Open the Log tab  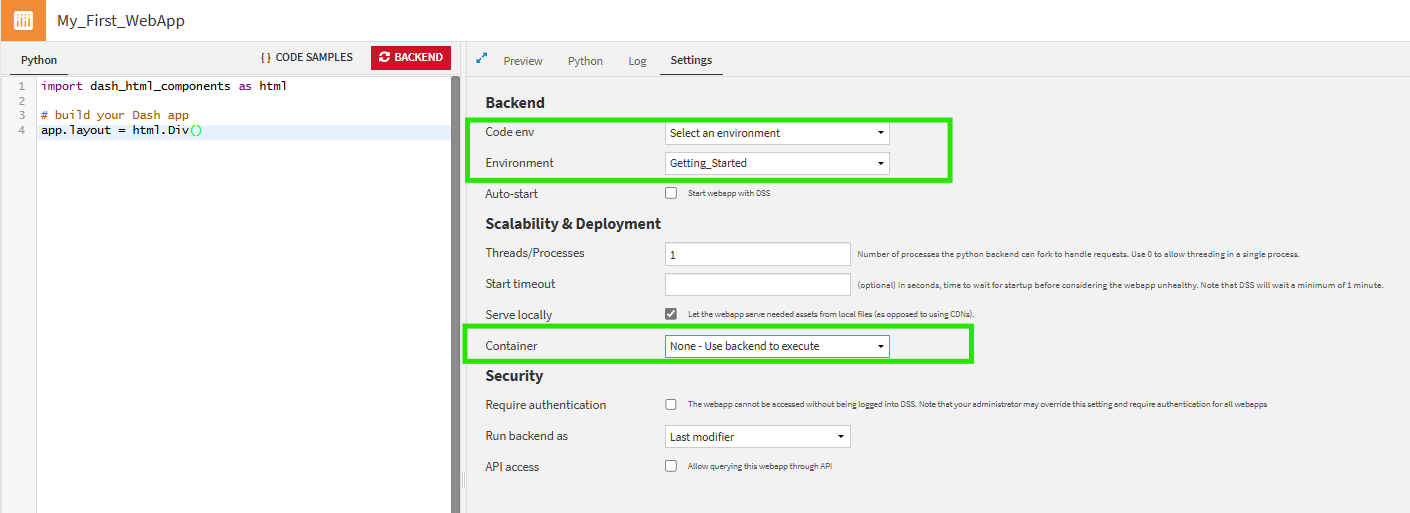[637, 61]
